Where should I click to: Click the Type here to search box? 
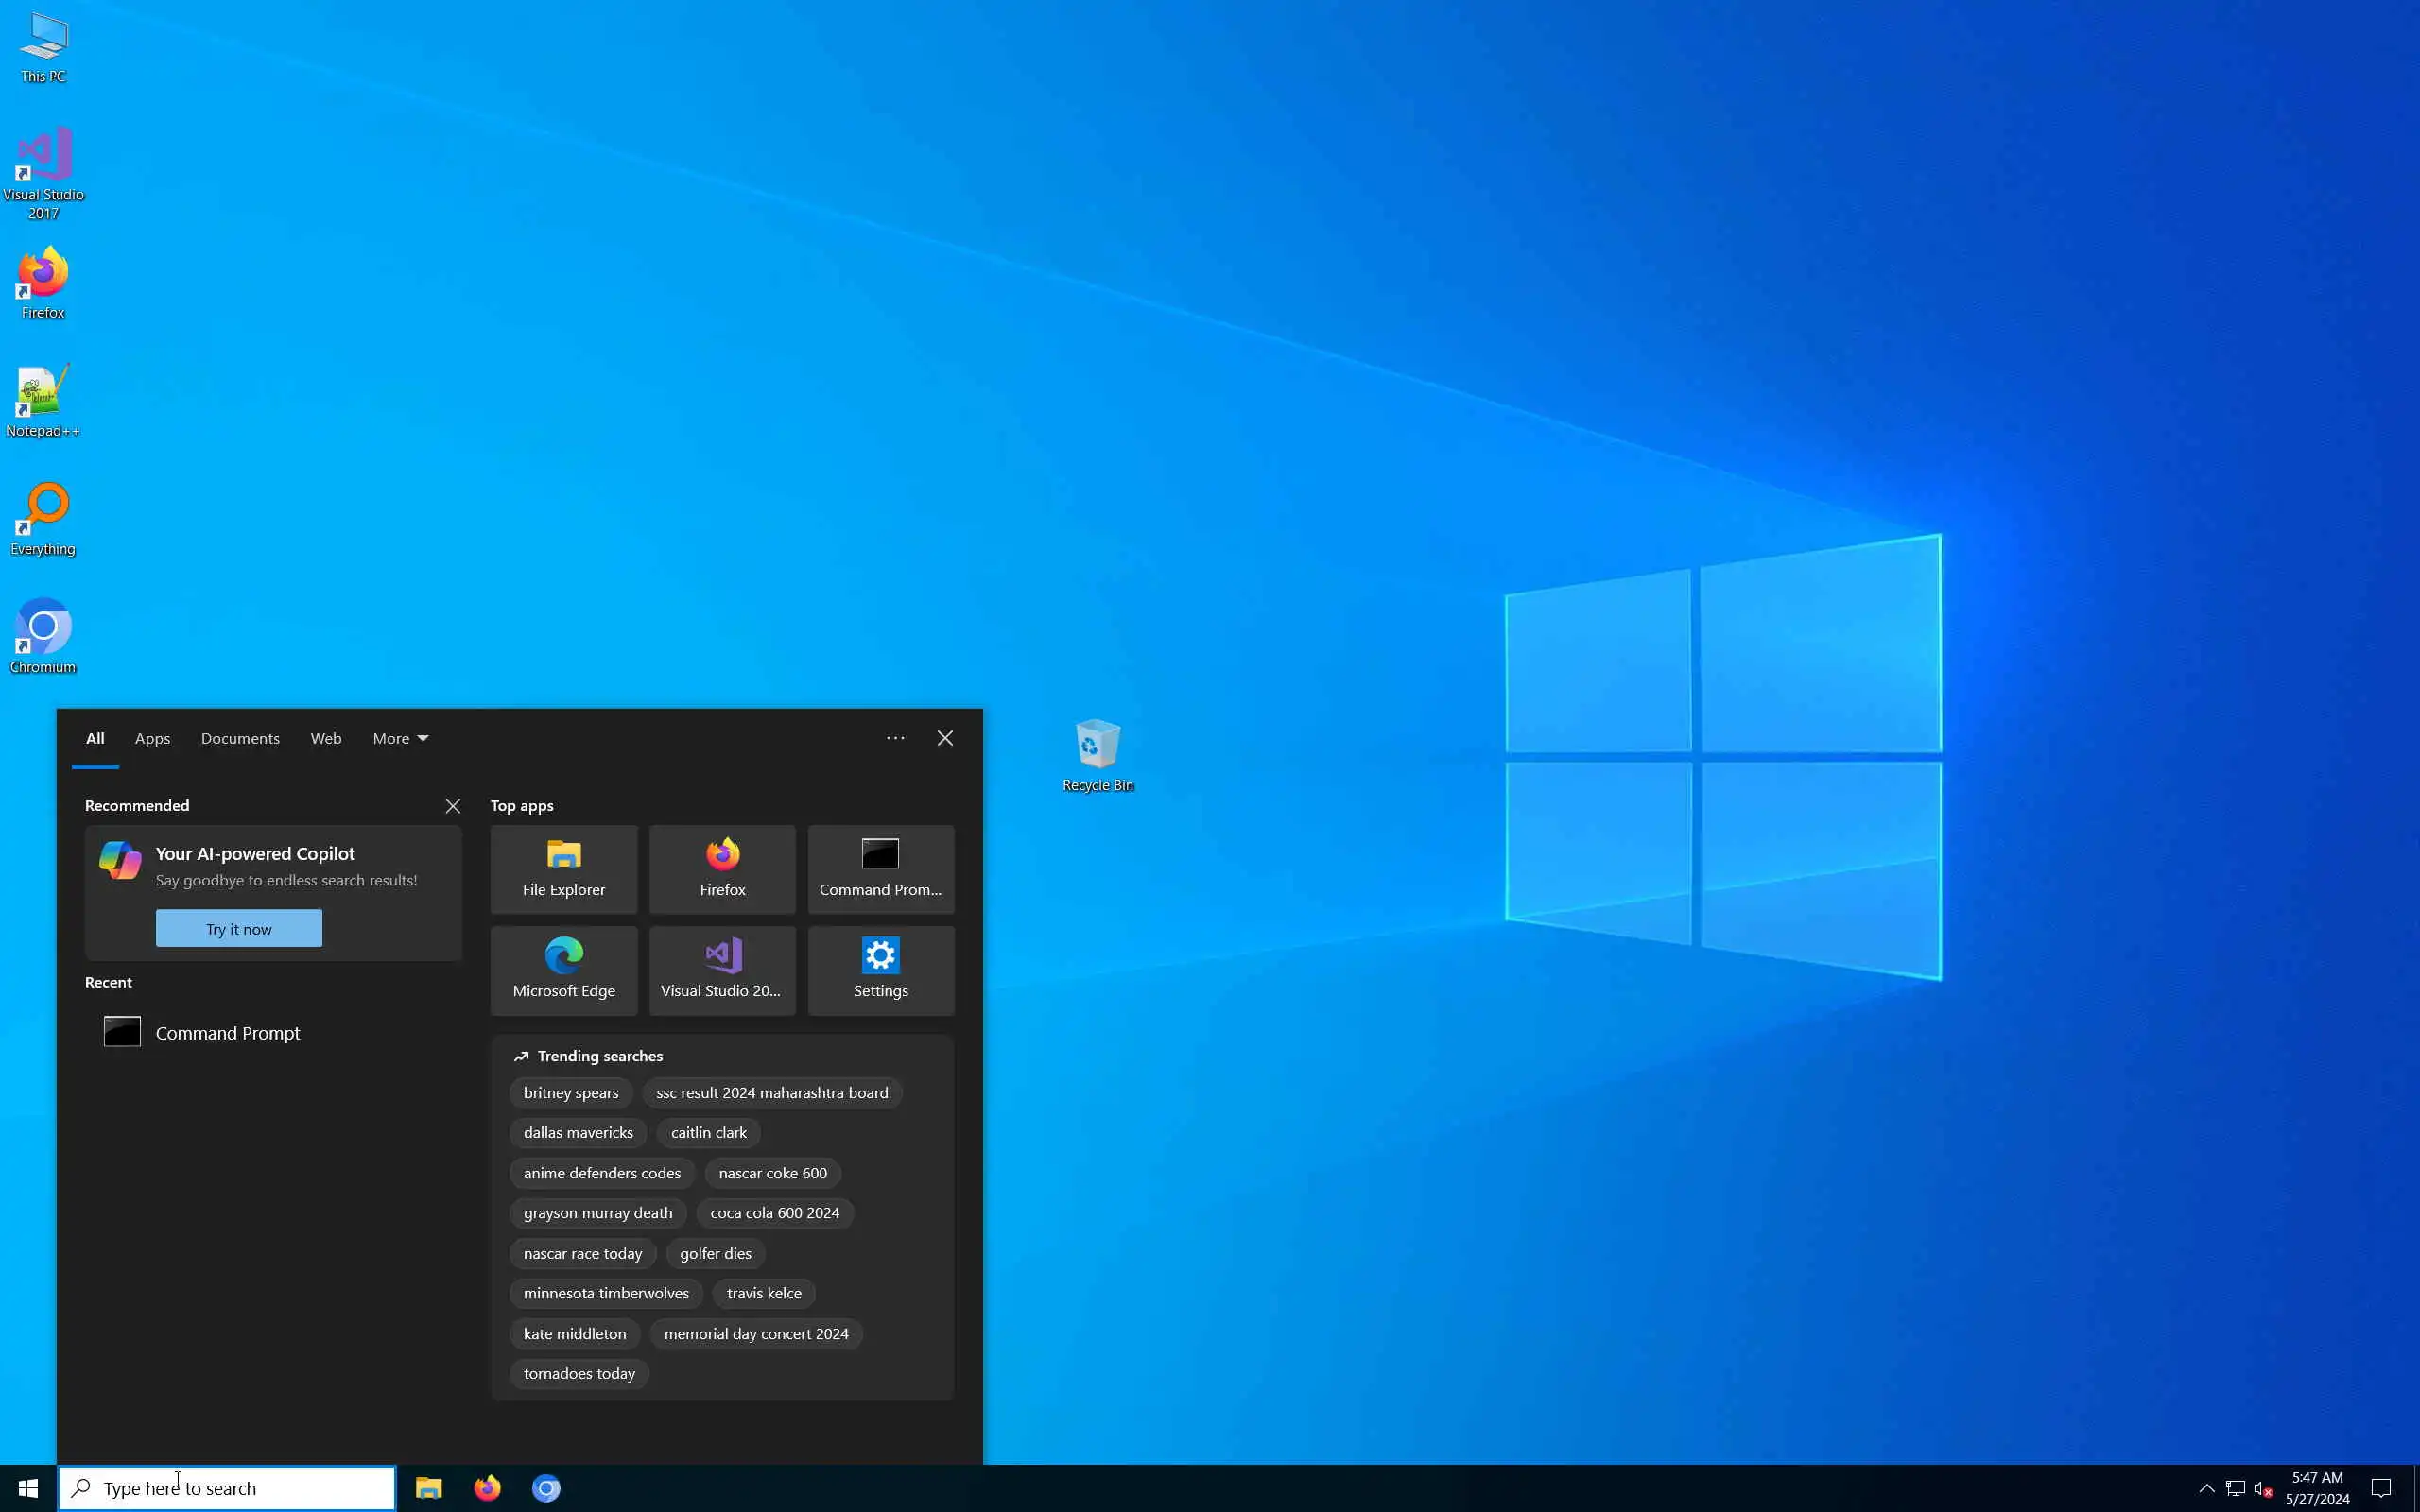(x=227, y=1488)
